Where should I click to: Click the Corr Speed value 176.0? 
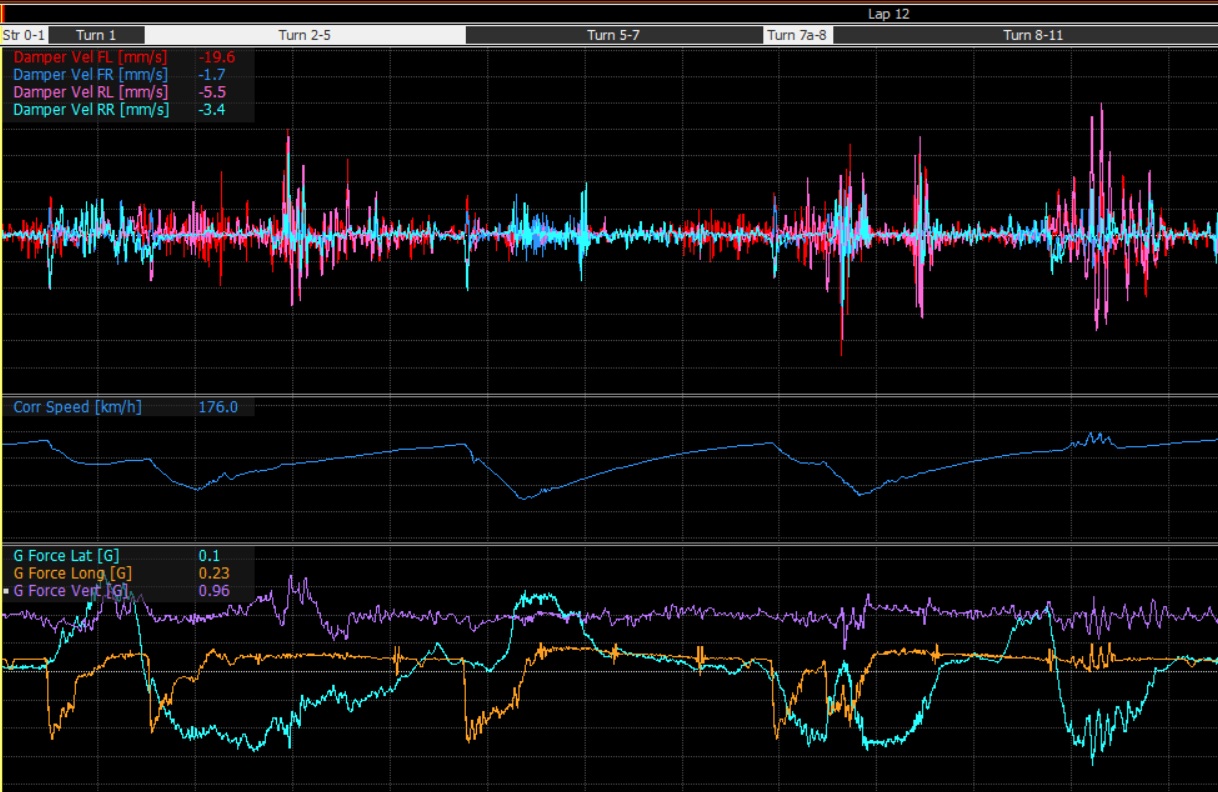click(x=218, y=407)
